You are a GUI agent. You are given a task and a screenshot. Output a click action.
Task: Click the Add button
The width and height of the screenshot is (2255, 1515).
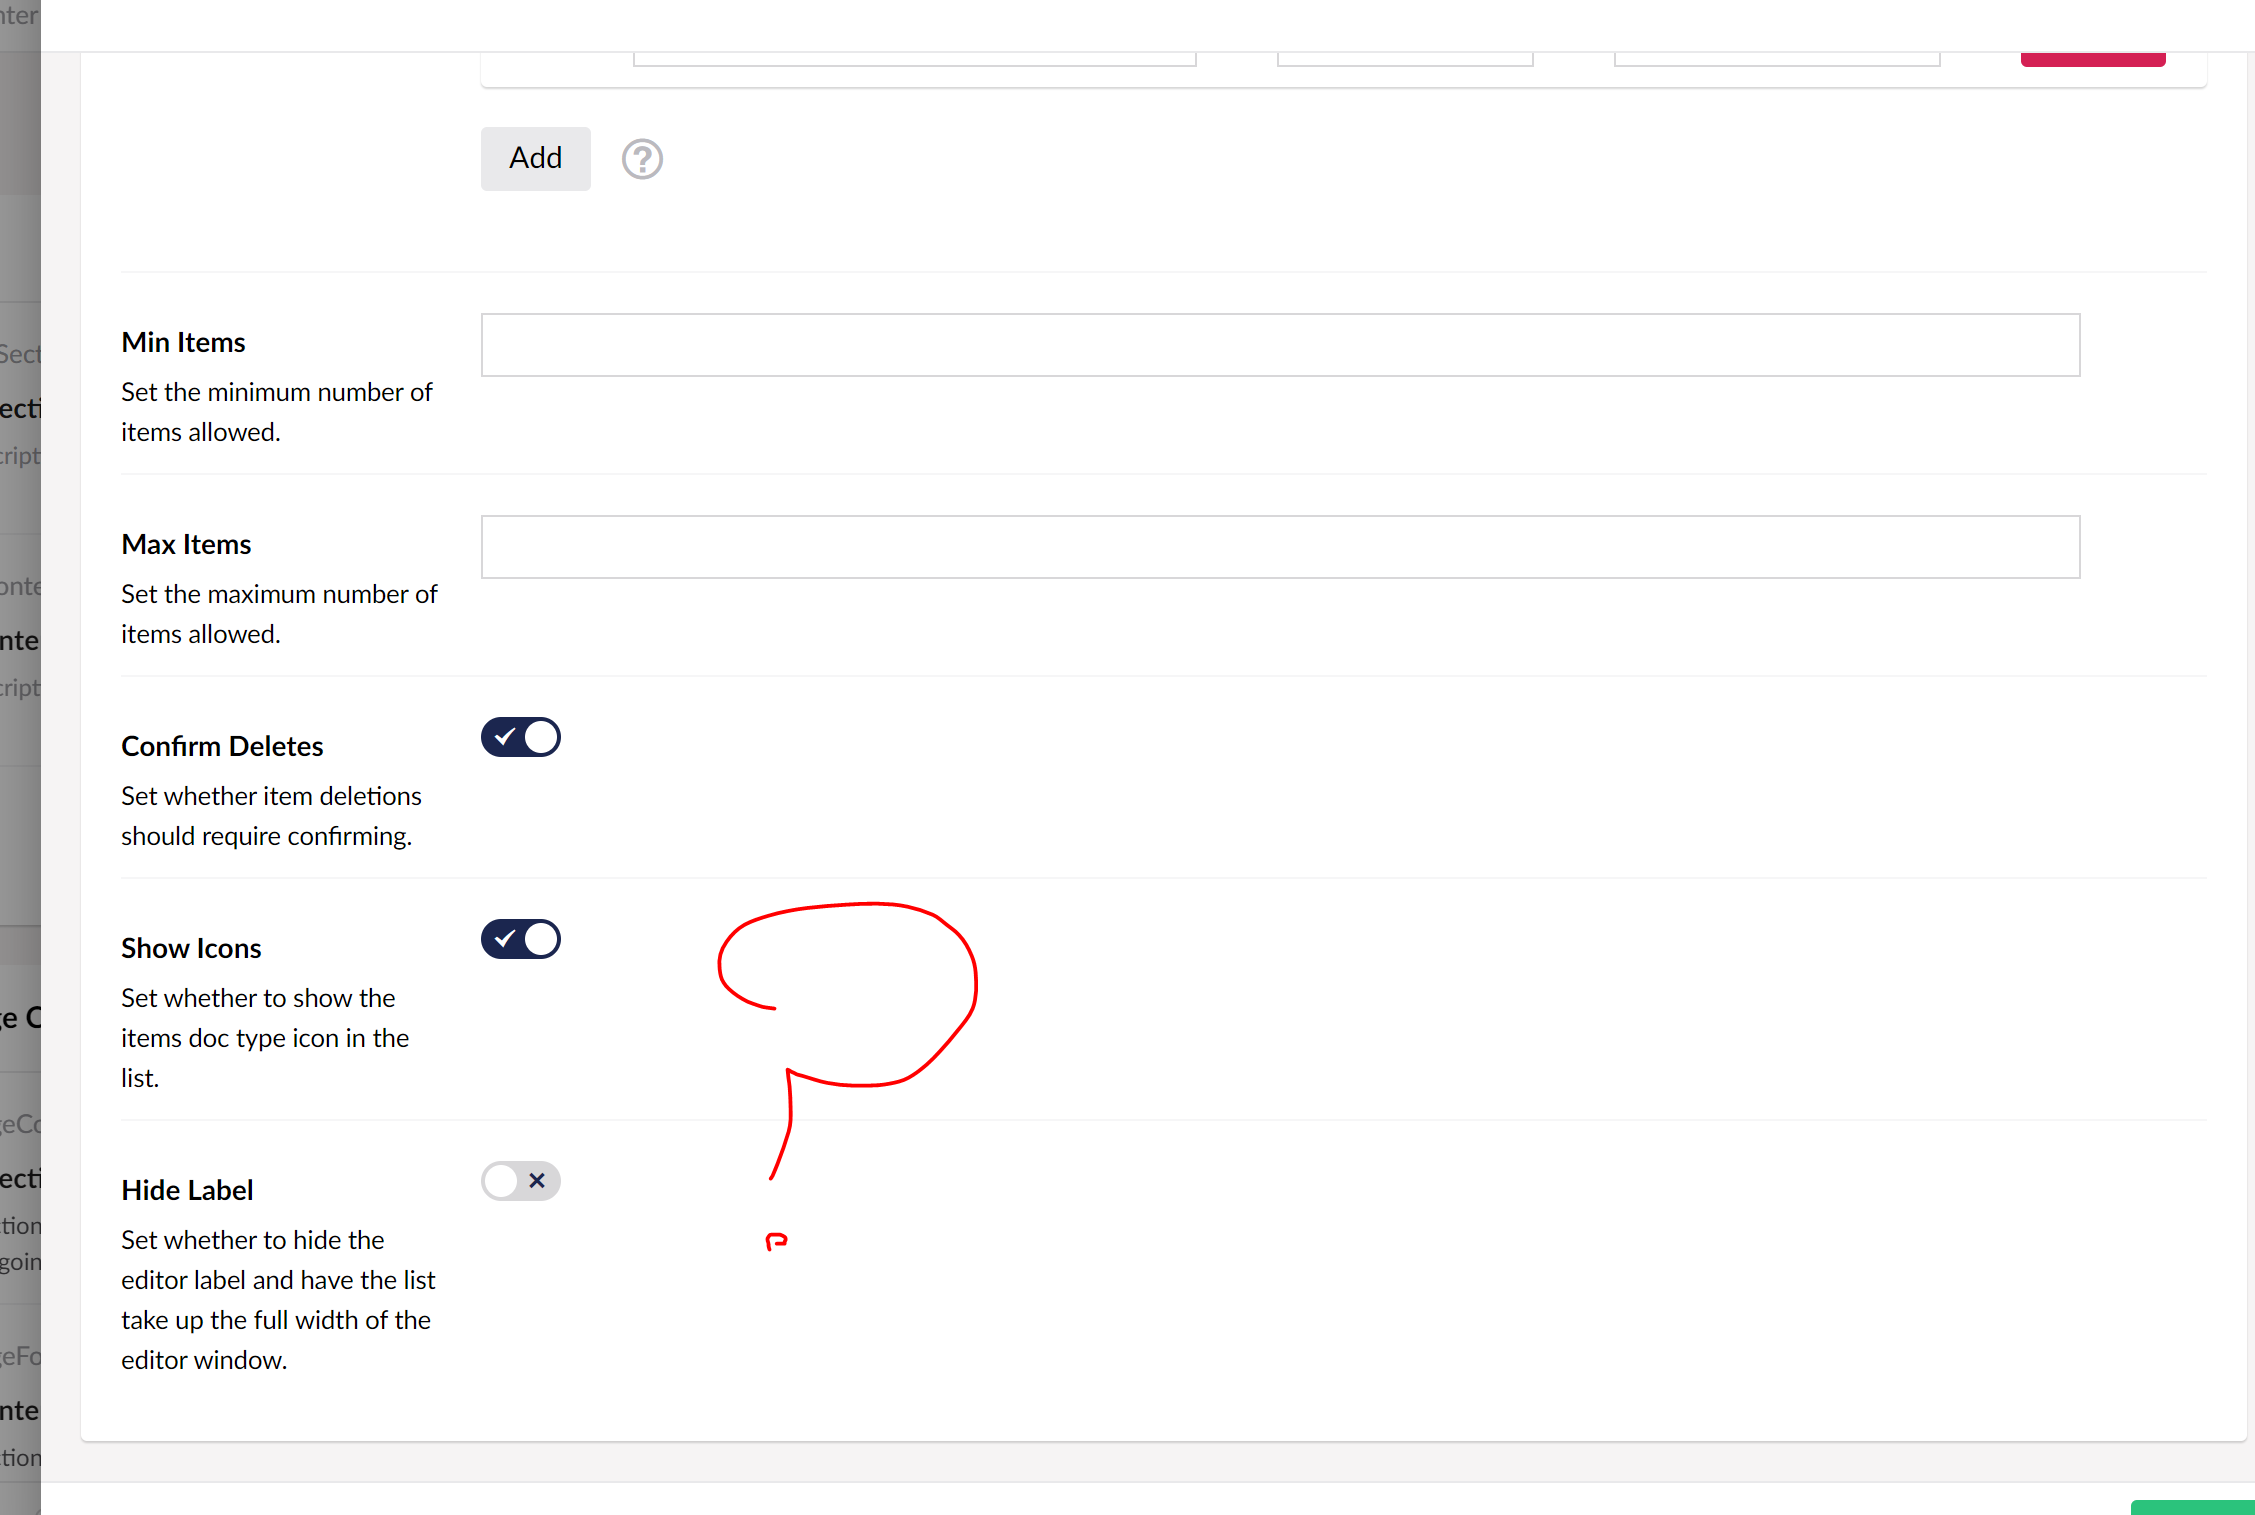(535, 158)
